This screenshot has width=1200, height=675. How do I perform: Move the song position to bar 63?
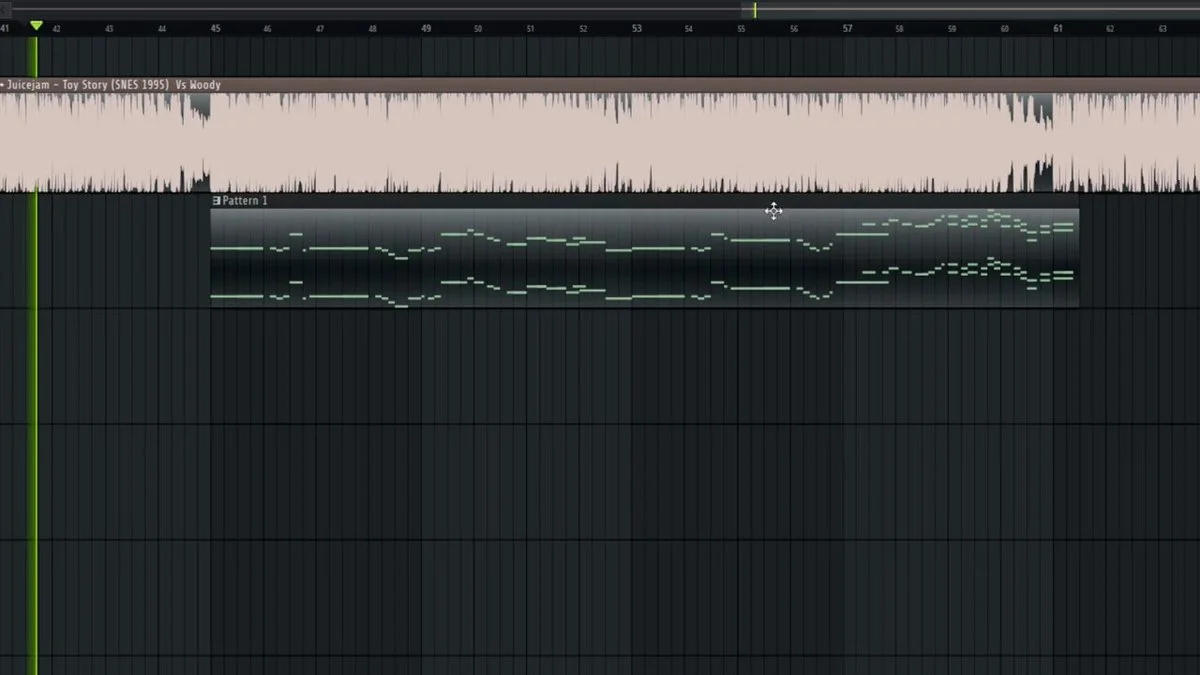click(1163, 29)
